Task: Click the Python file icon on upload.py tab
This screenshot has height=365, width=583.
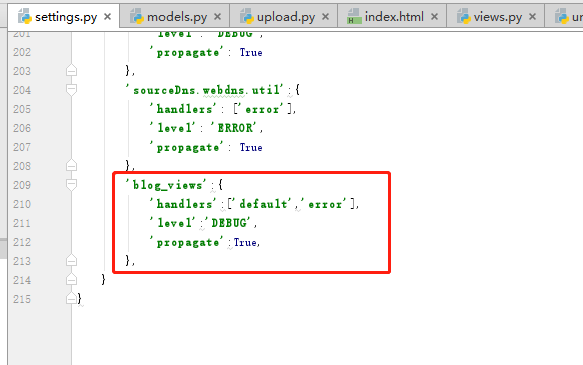Action: coord(247,17)
